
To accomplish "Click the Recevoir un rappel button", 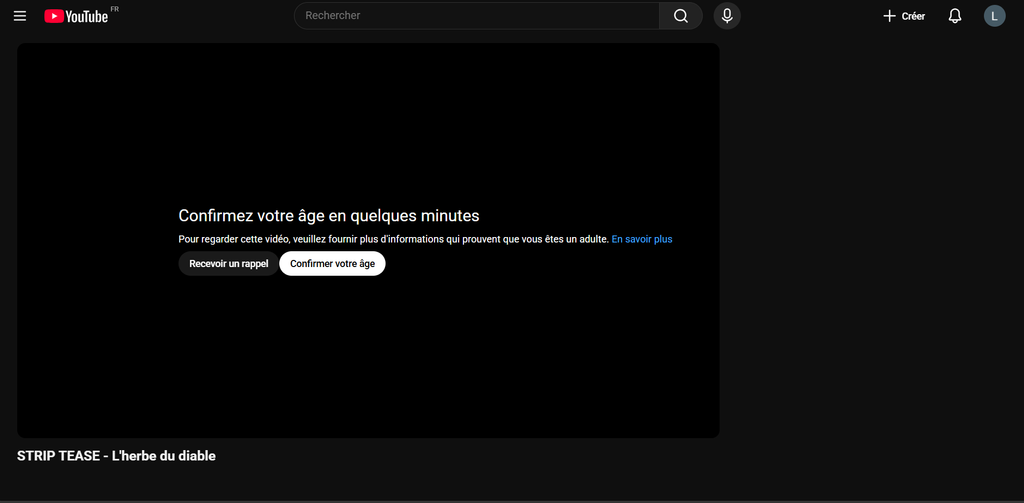I will pyautogui.click(x=229, y=264).
